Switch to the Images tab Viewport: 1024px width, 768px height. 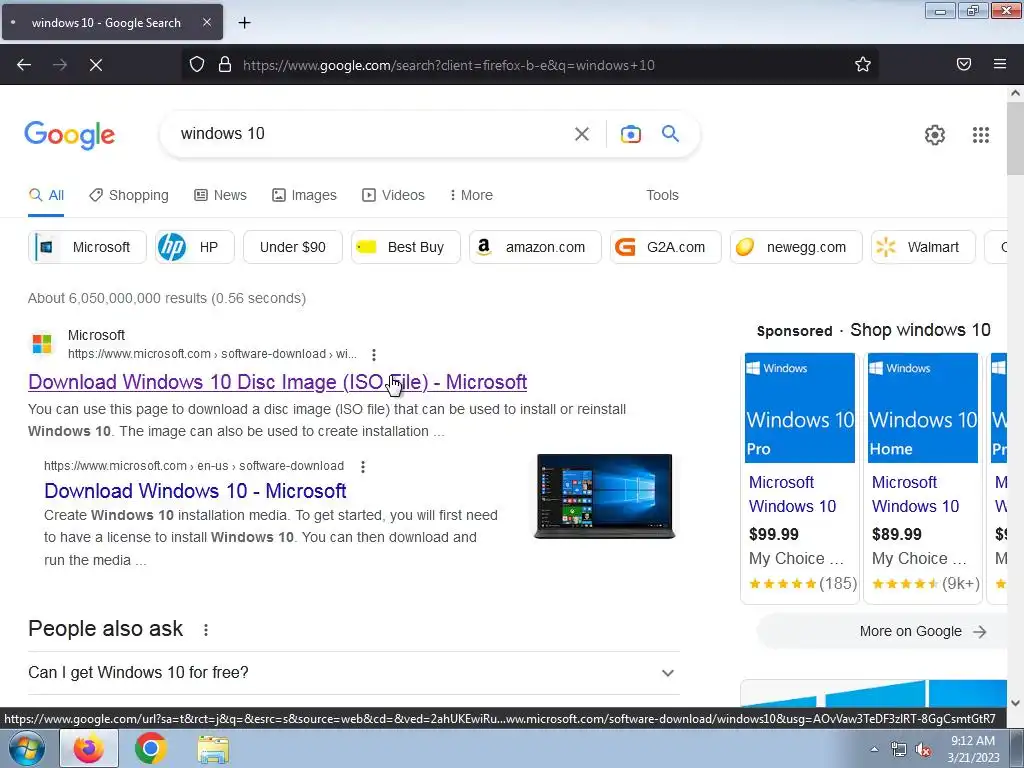[304, 195]
